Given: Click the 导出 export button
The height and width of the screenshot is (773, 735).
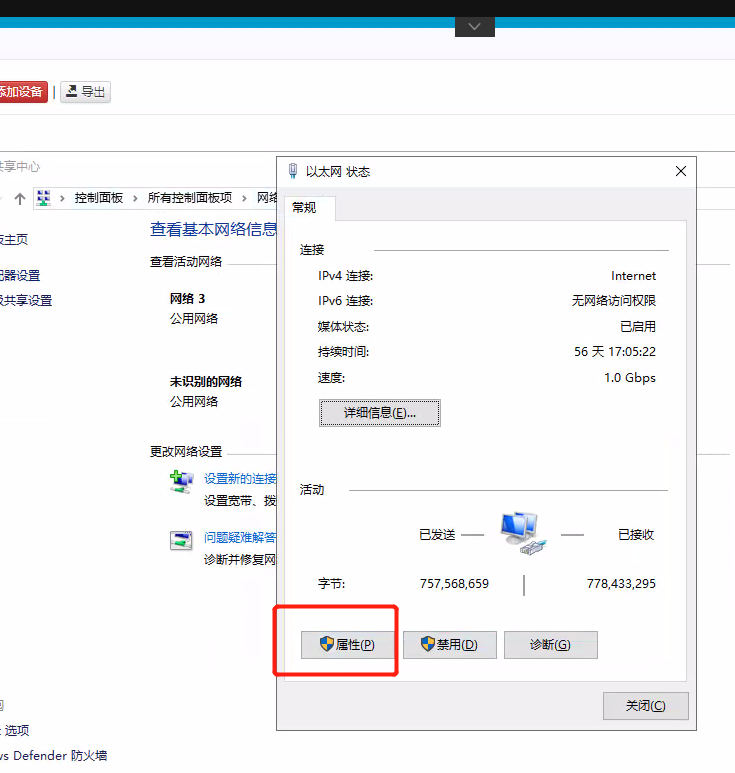Looking at the screenshot, I should pos(85,92).
